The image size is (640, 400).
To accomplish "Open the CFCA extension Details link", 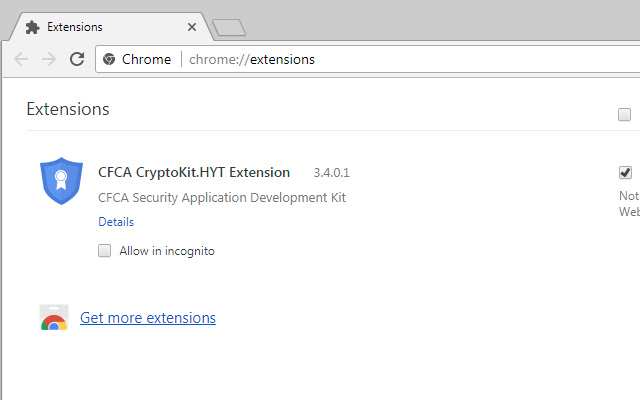I will (x=116, y=222).
